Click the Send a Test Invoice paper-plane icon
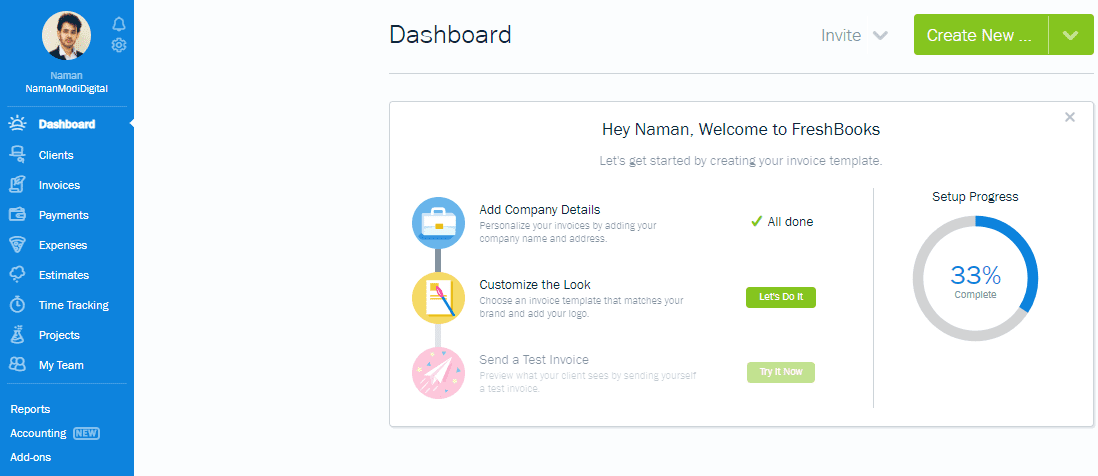 [438, 372]
